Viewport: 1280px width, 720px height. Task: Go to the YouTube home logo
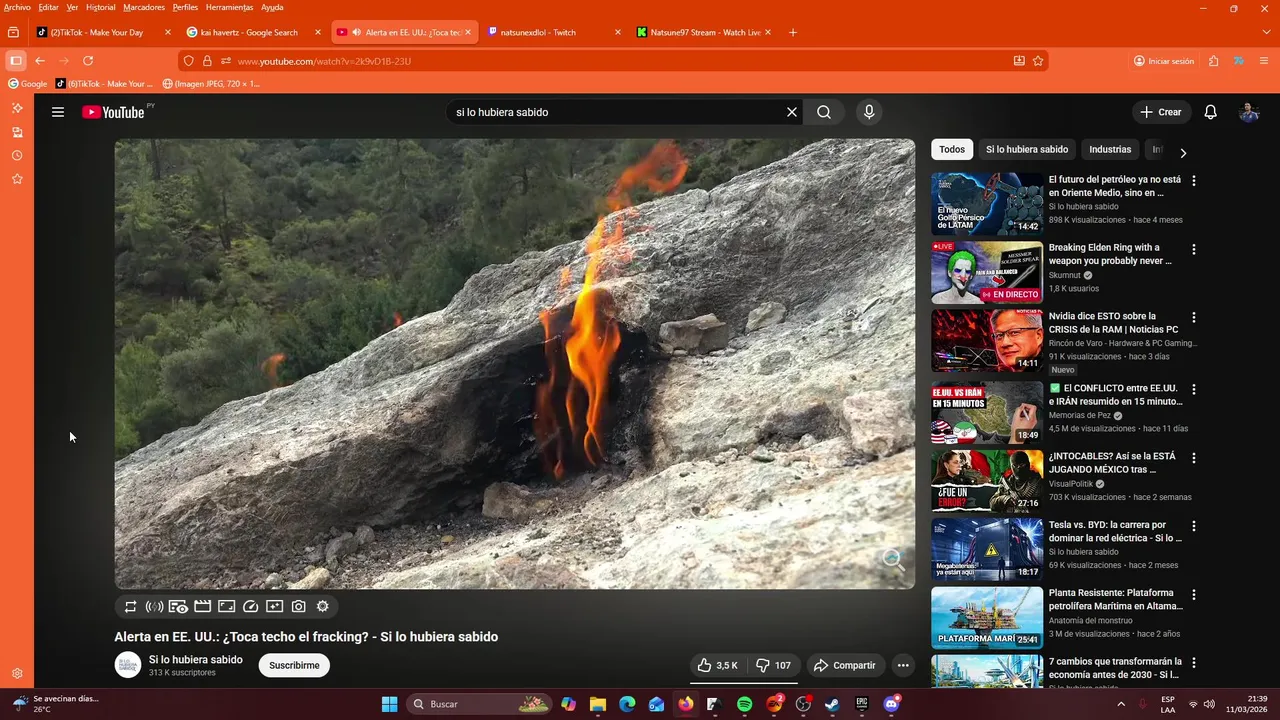[x=113, y=112]
